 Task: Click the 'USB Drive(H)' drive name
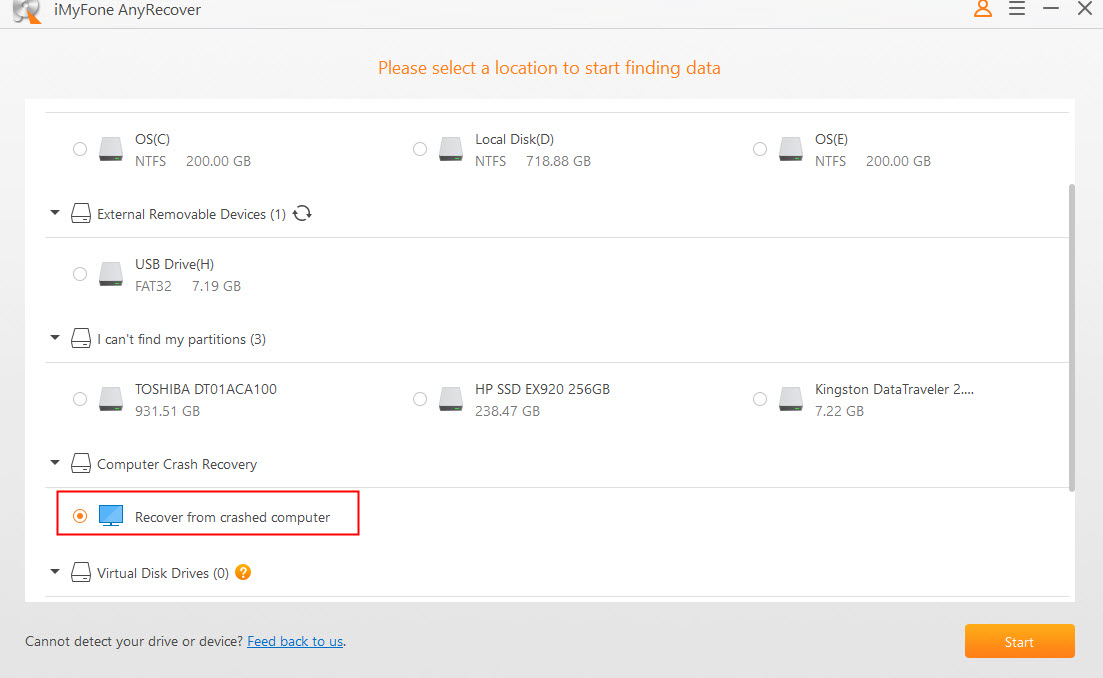point(174,264)
